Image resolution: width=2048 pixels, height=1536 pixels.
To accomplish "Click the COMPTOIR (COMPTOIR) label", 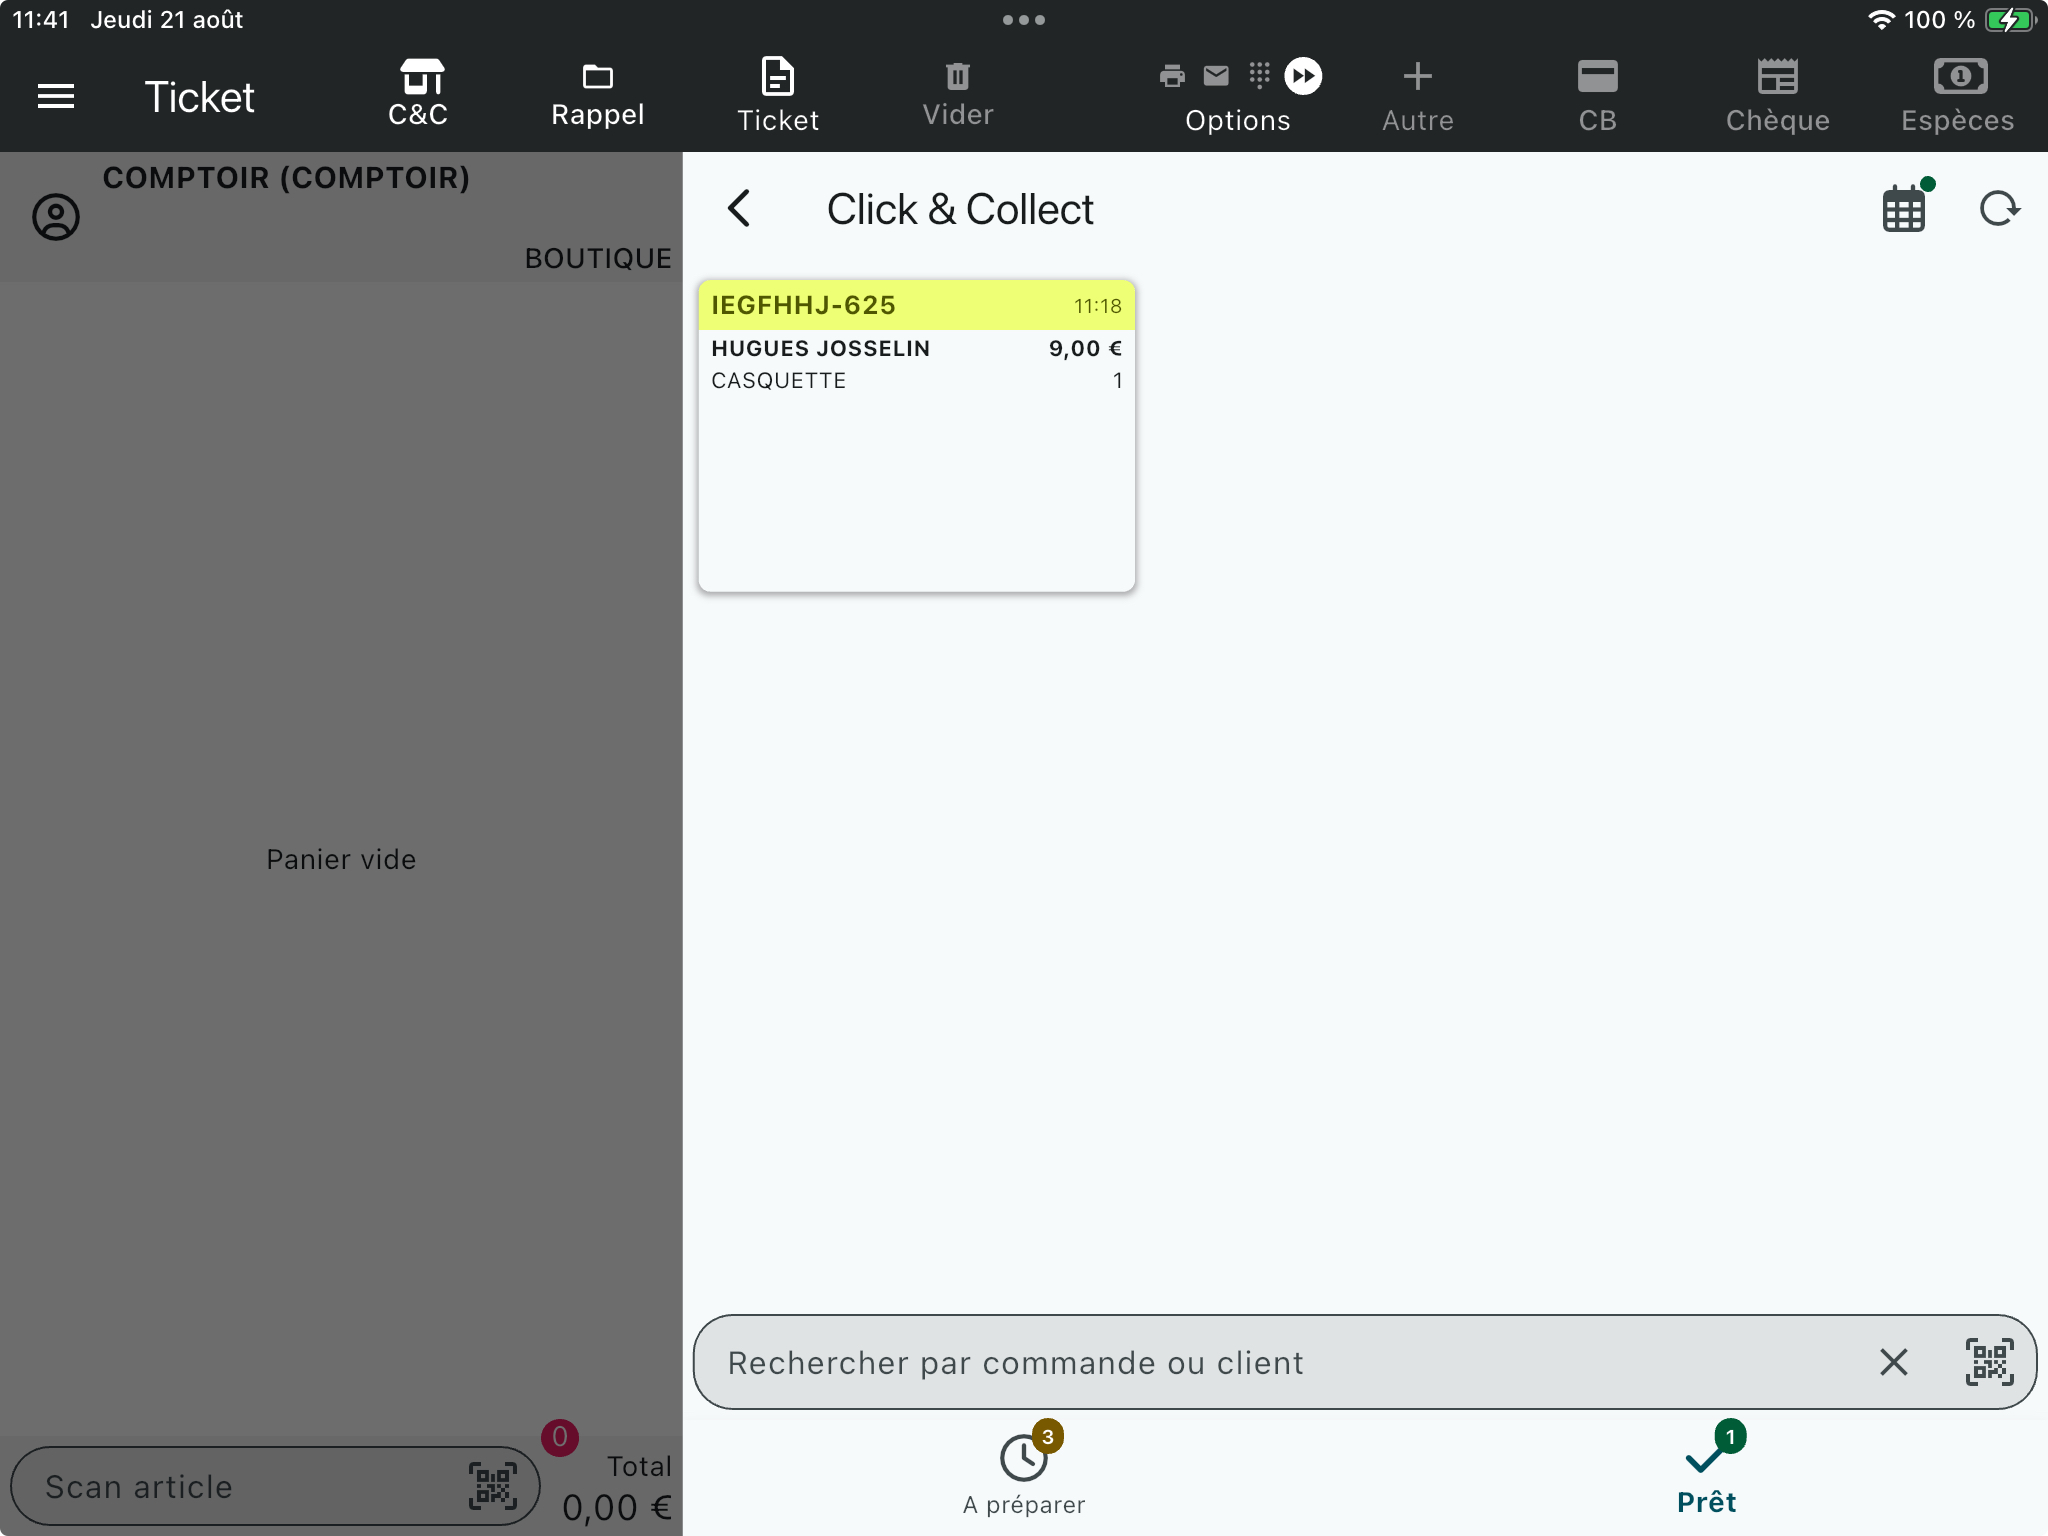I will pyautogui.click(x=286, y=178).
